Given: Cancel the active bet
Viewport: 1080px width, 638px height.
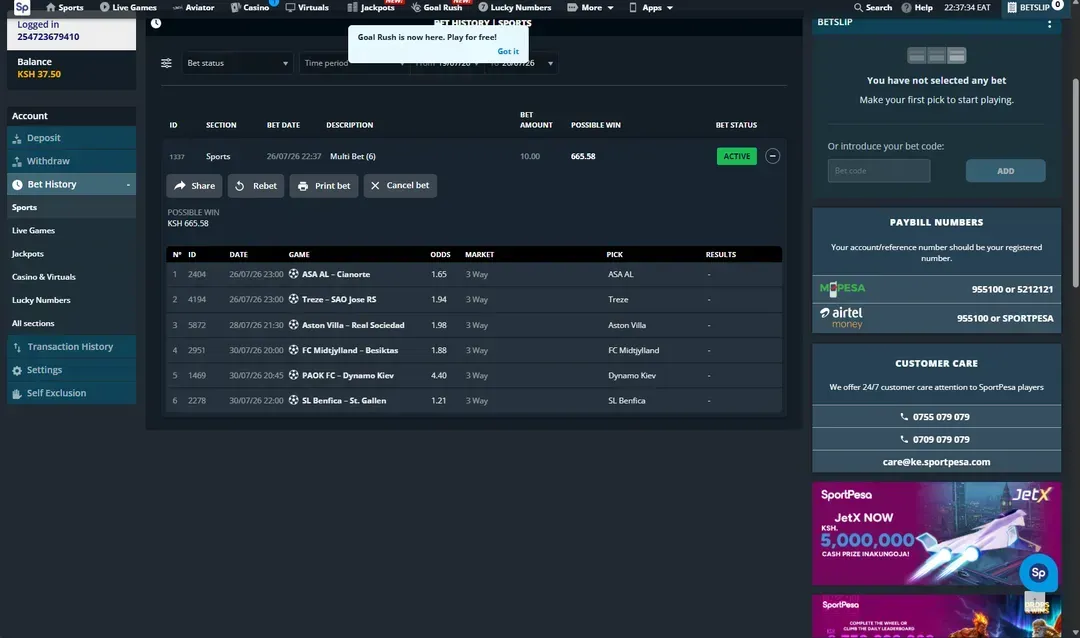Looking at the screenshot, I should pos(400,185).
